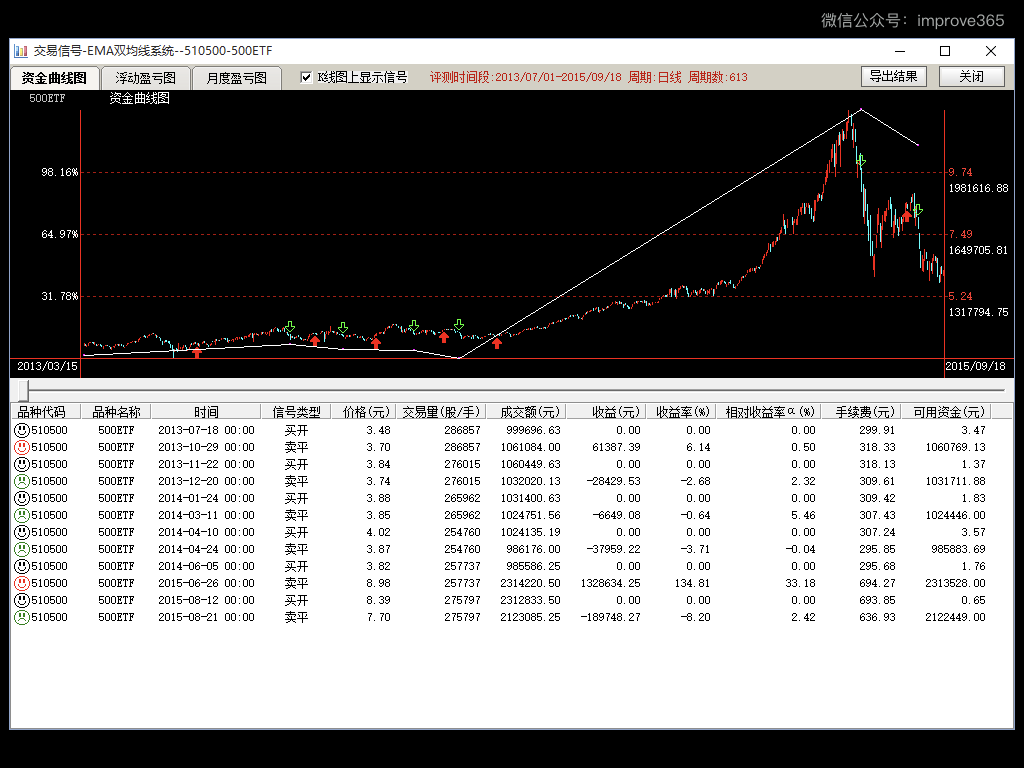Viewport: 1024px width, 768px height.
Task: Click the face icon on the 2015-08-12 row
Action: [21, 600]
